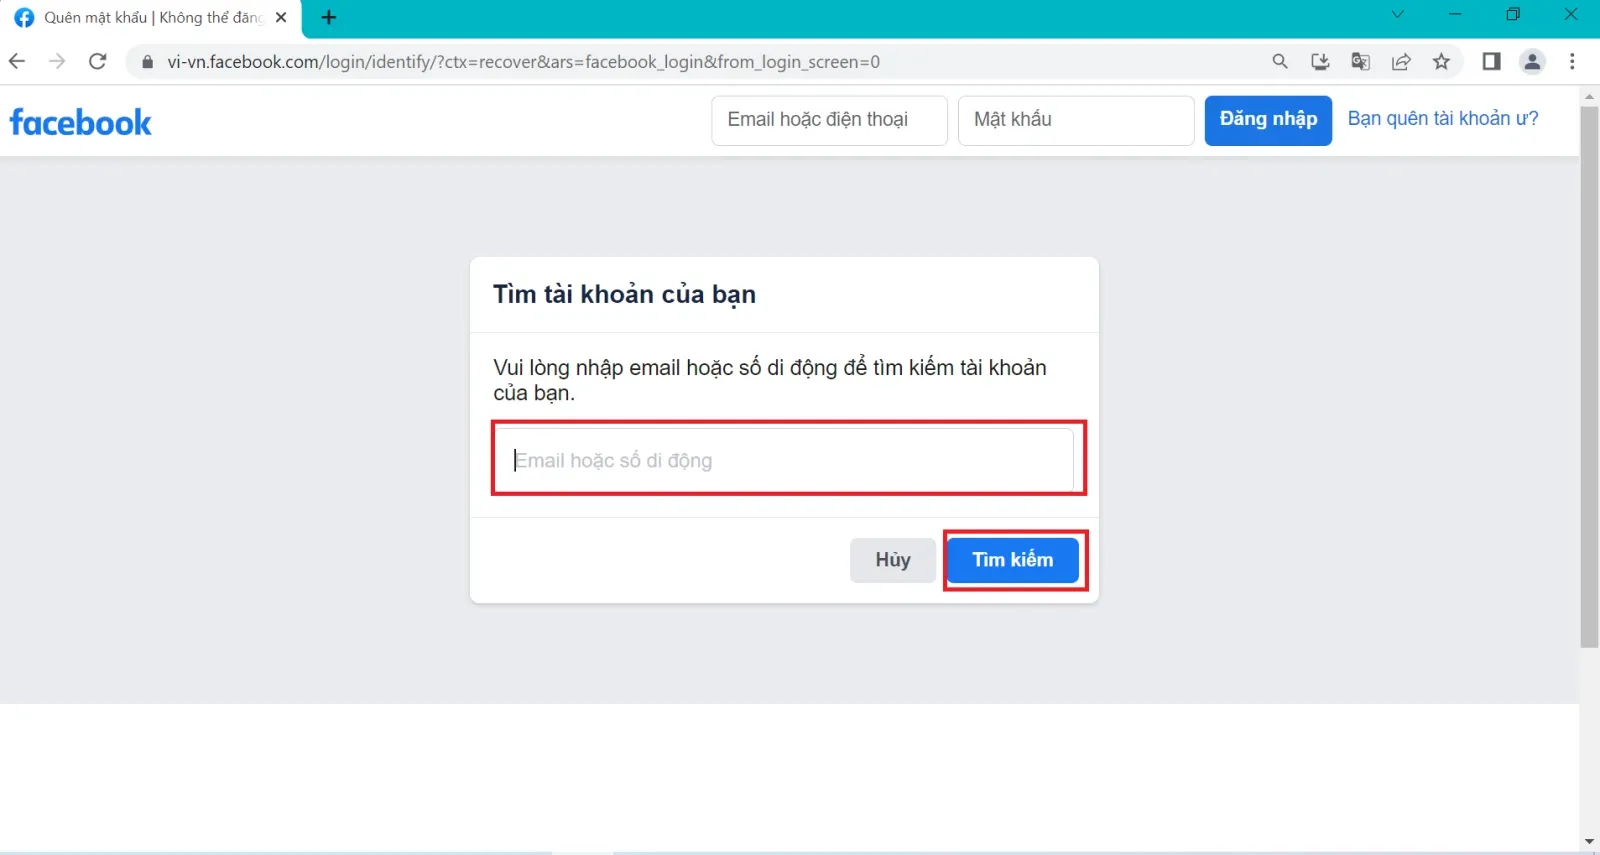1600x855 pixels.
Task: Focus the Mật khẩu password field
Action: (1076, 120)
